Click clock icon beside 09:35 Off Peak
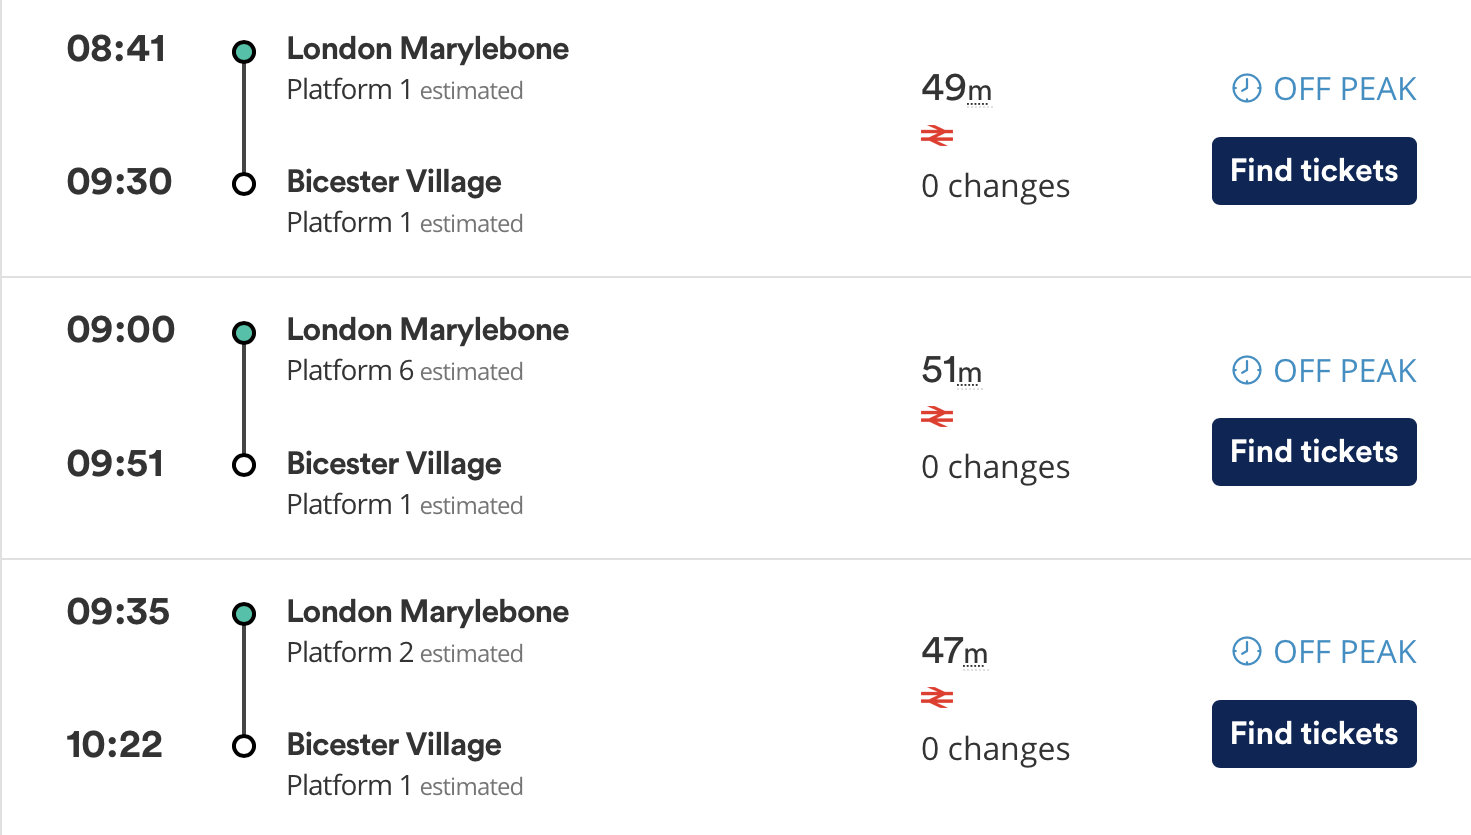This screenshot has width=1471, height=835. coord(1246,652)
